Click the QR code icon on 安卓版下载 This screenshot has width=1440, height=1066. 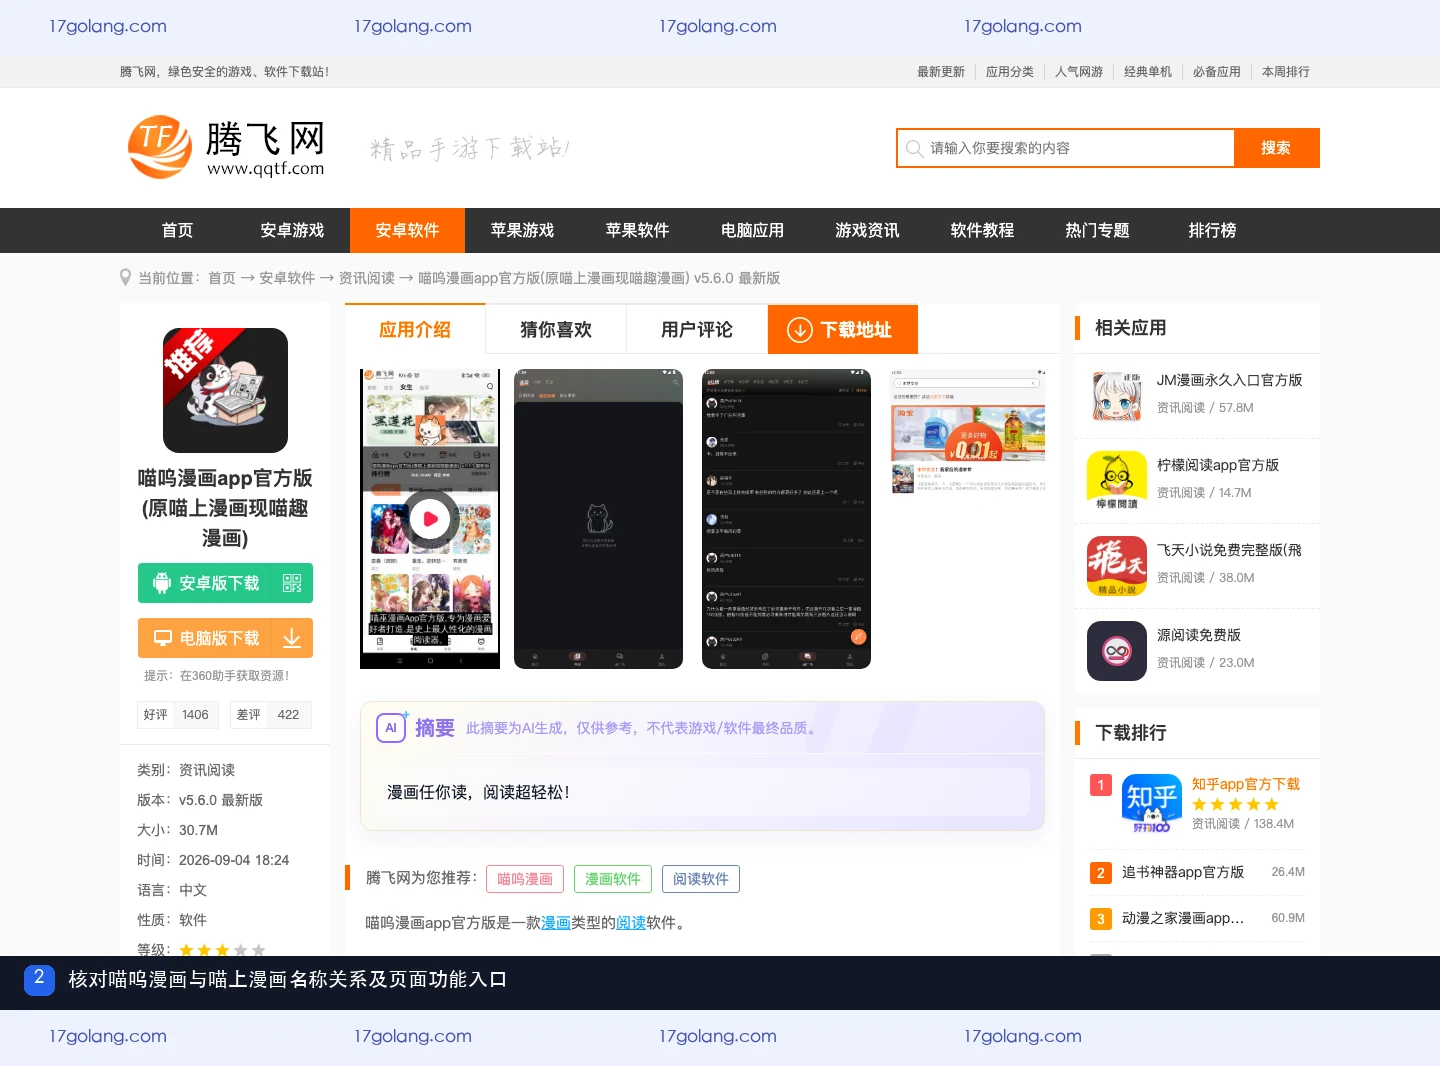[292, 583]
